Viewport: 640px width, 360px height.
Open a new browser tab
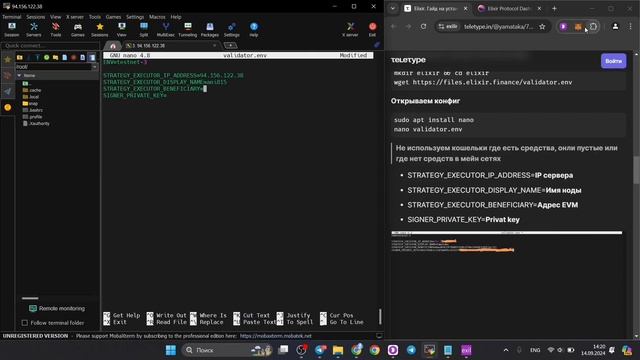pos(554,9)
